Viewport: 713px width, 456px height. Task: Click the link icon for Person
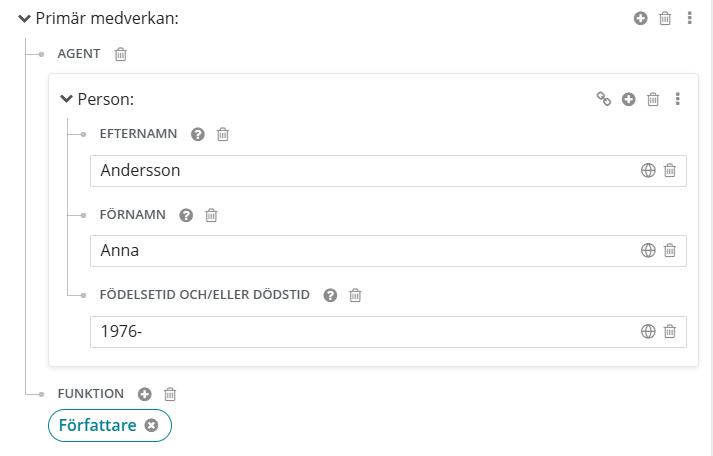pos(604,99)
